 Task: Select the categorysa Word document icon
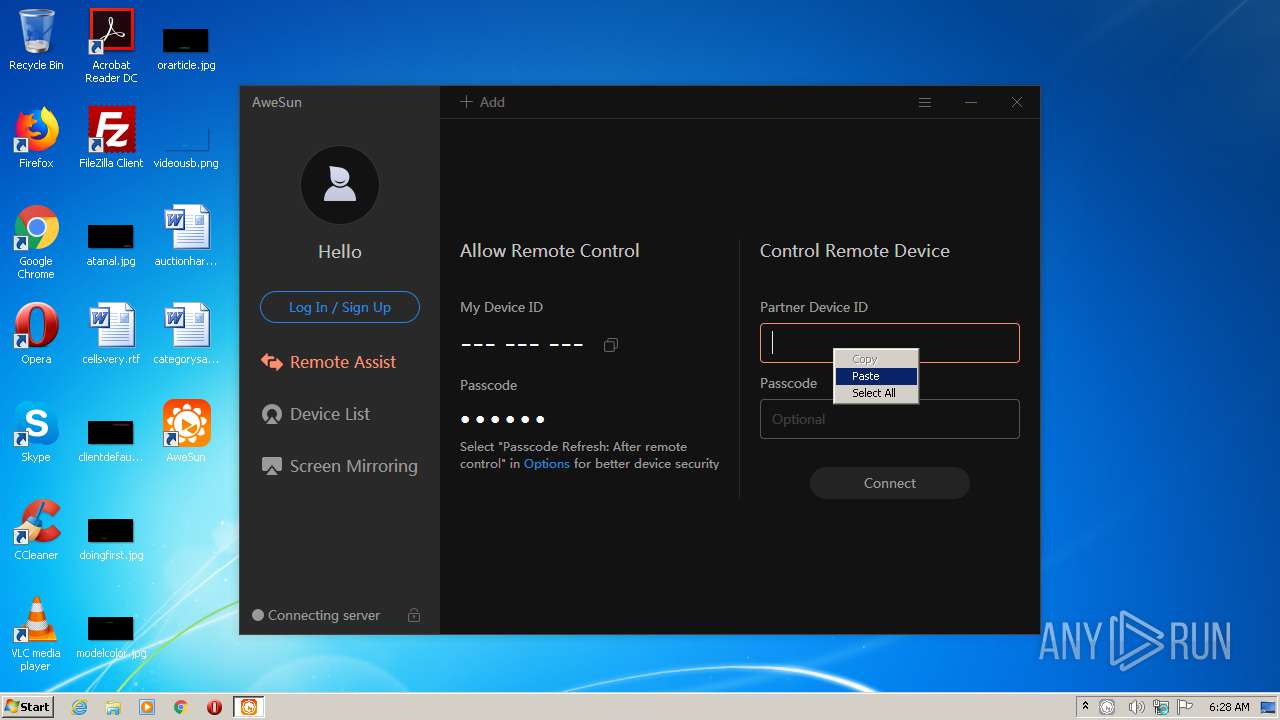186,333
